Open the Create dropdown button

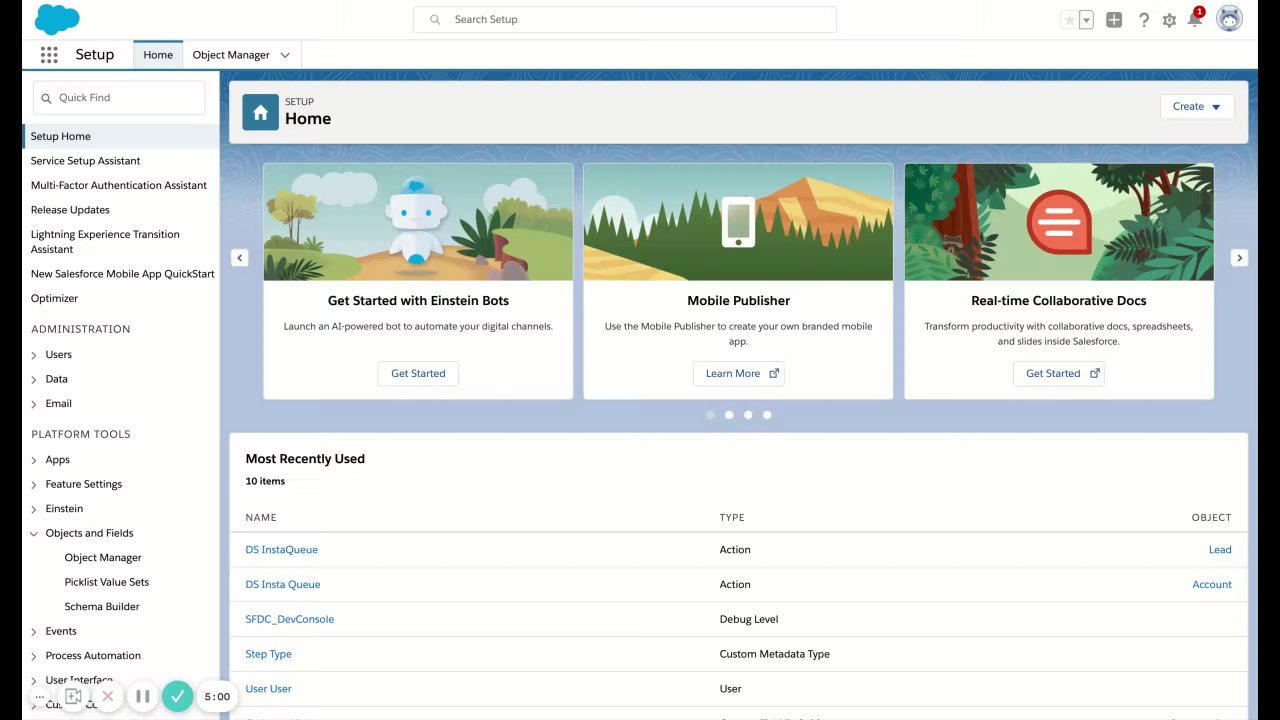point(1197,106)
